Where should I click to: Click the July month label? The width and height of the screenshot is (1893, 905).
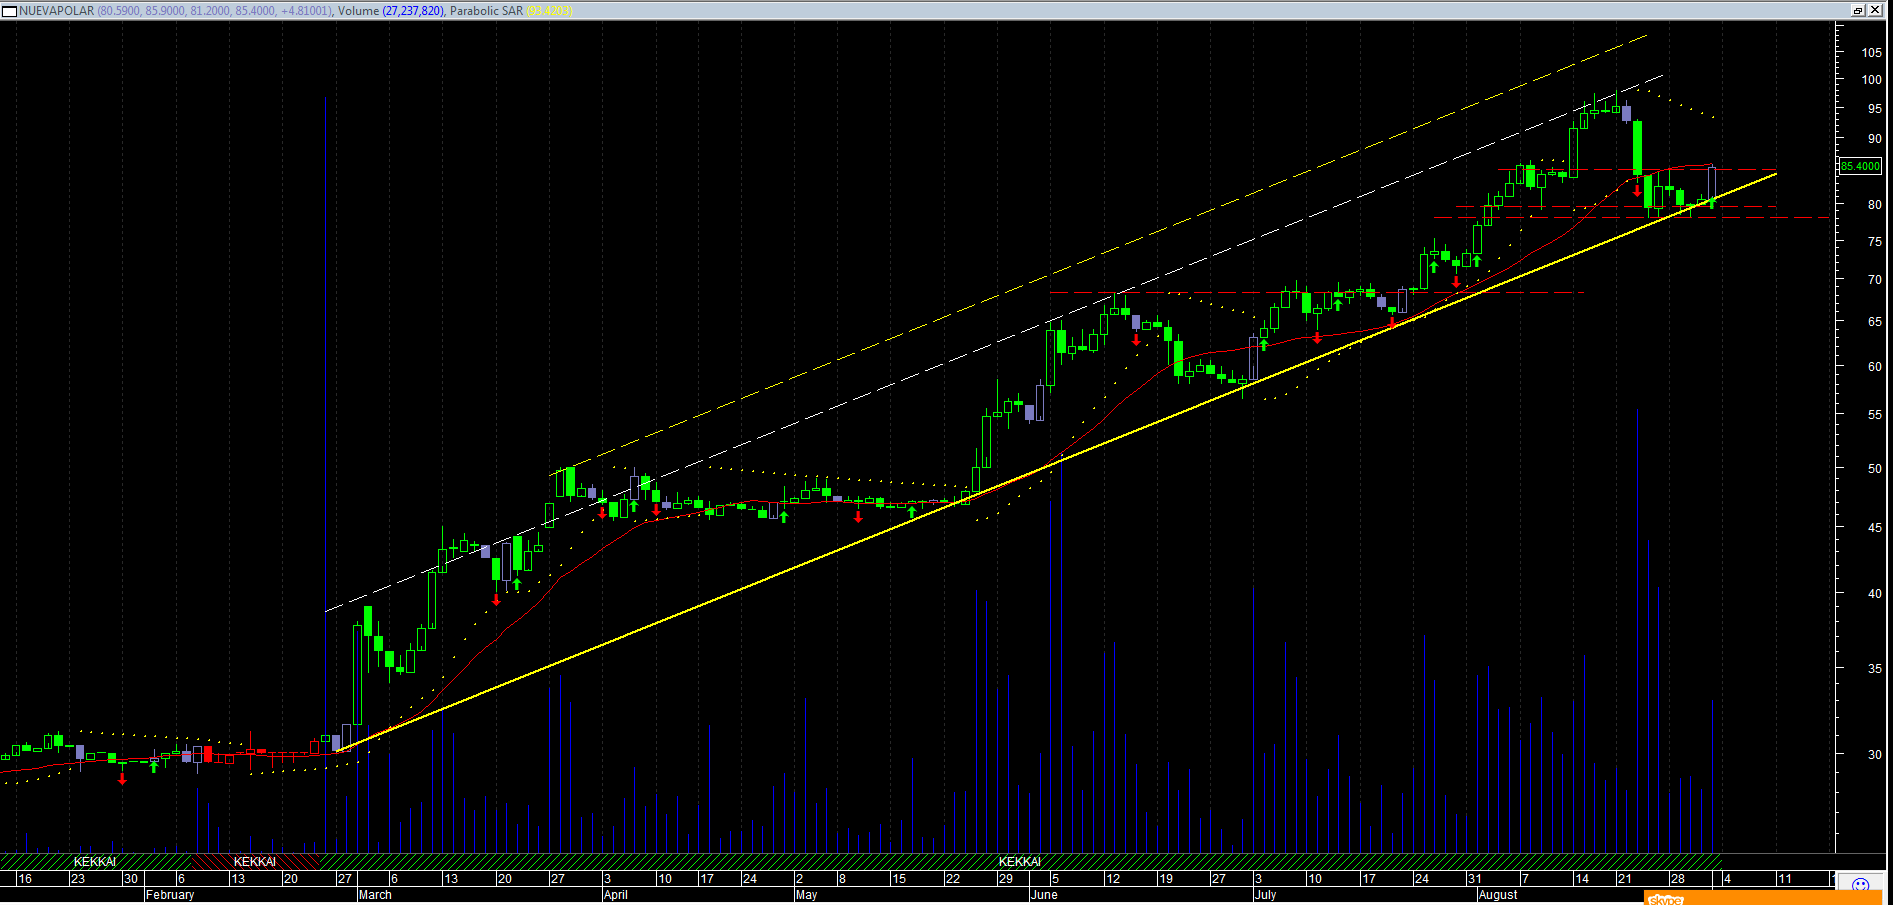click(1266, 895)
